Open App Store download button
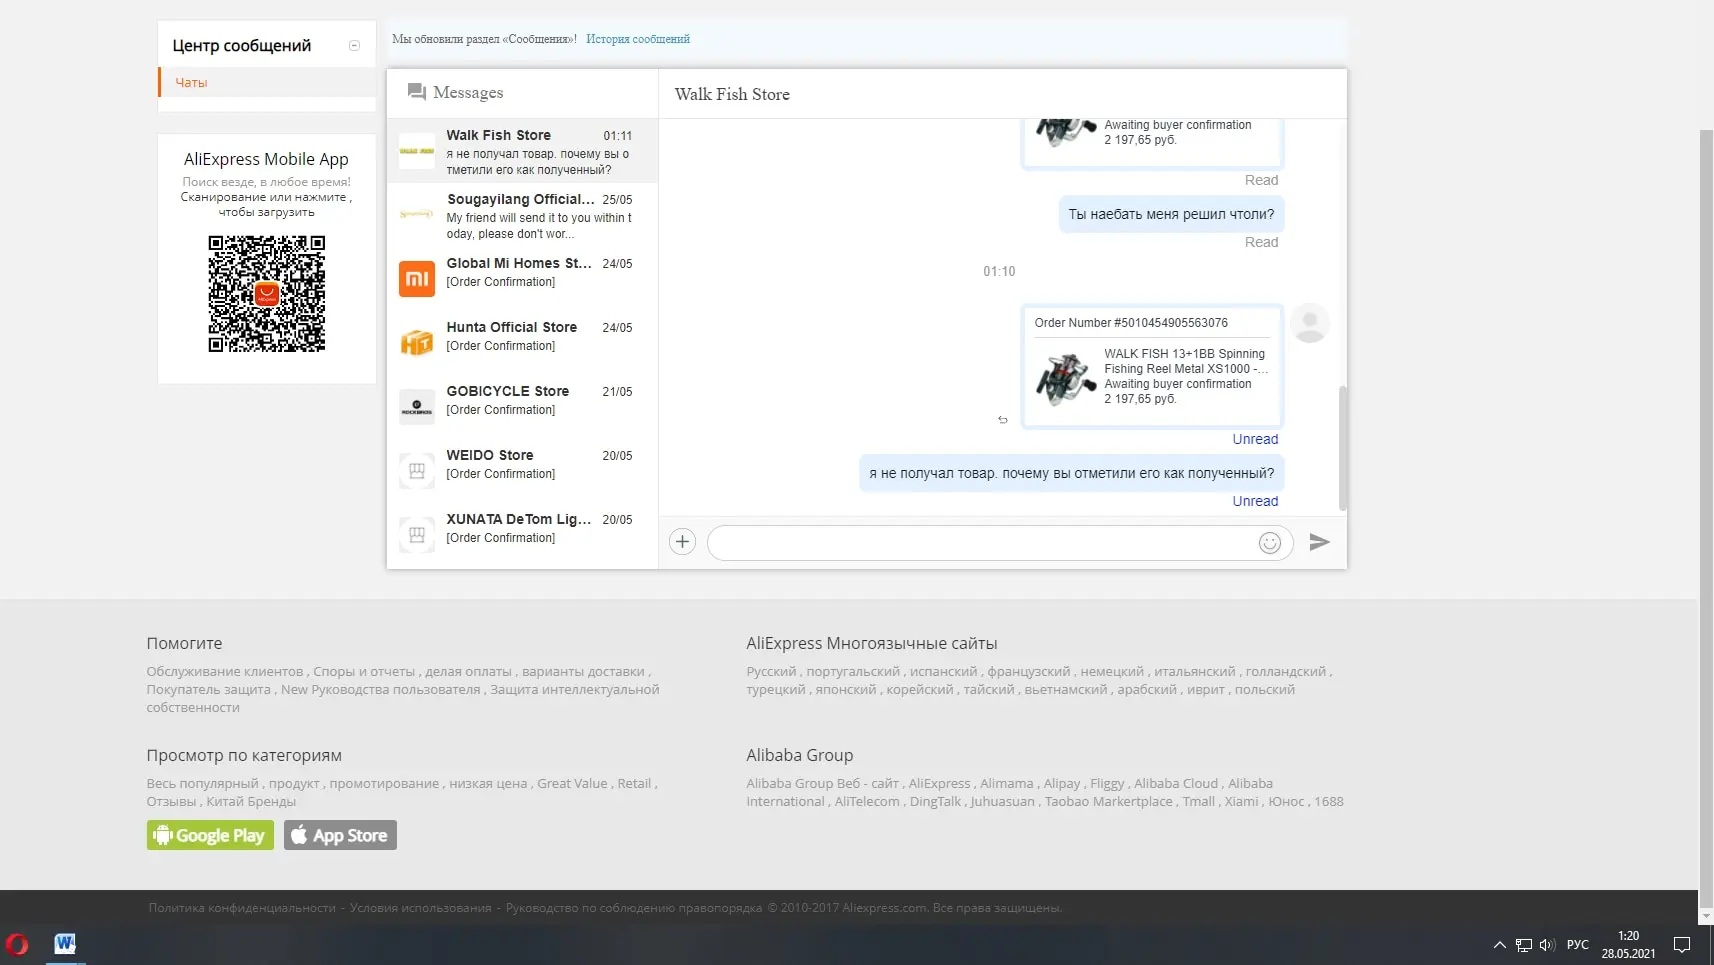Viewport: 1714px width, 965px height. (340, 835)
